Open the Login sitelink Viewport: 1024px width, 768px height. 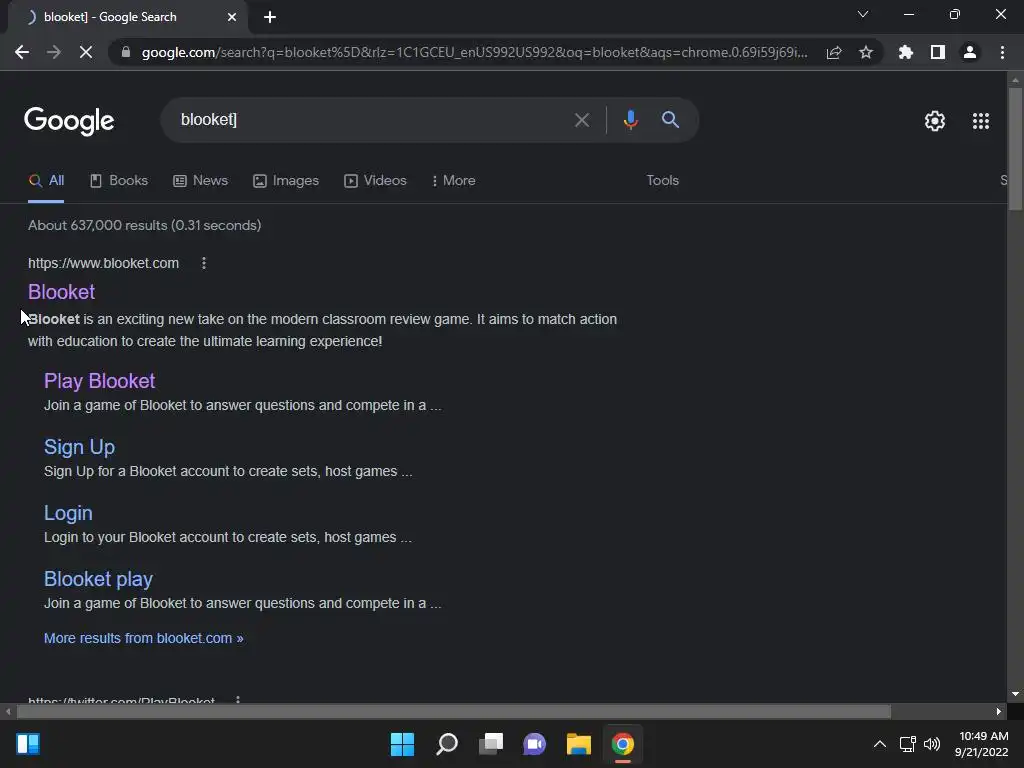pyautogui.click(x=68, y=513)
